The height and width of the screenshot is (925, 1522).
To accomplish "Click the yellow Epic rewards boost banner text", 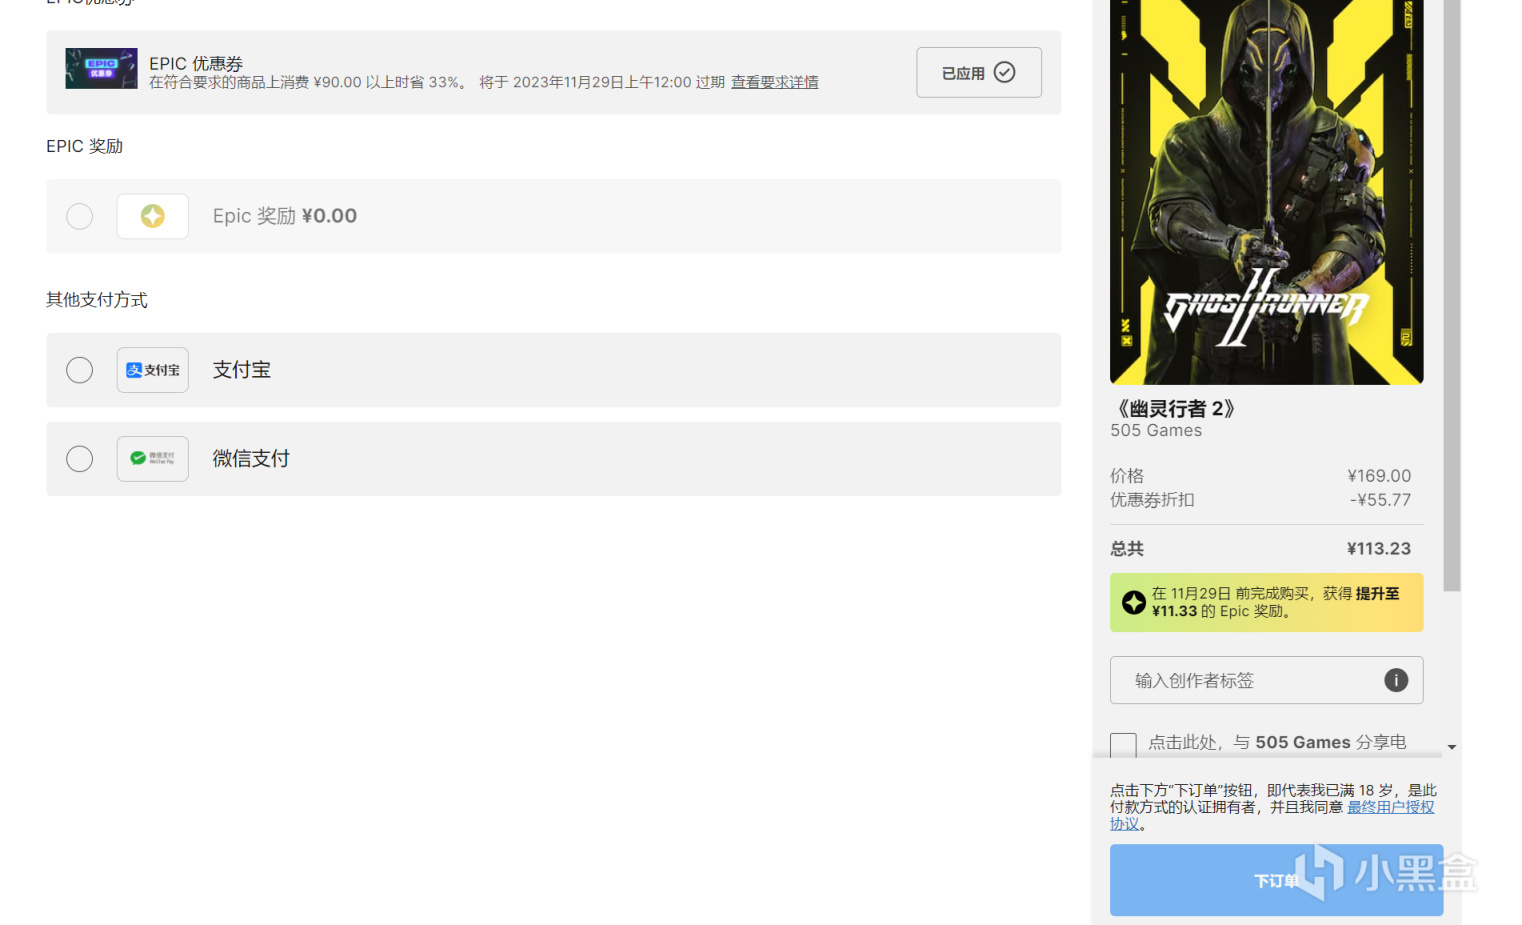I will [x=1275, y=602].
